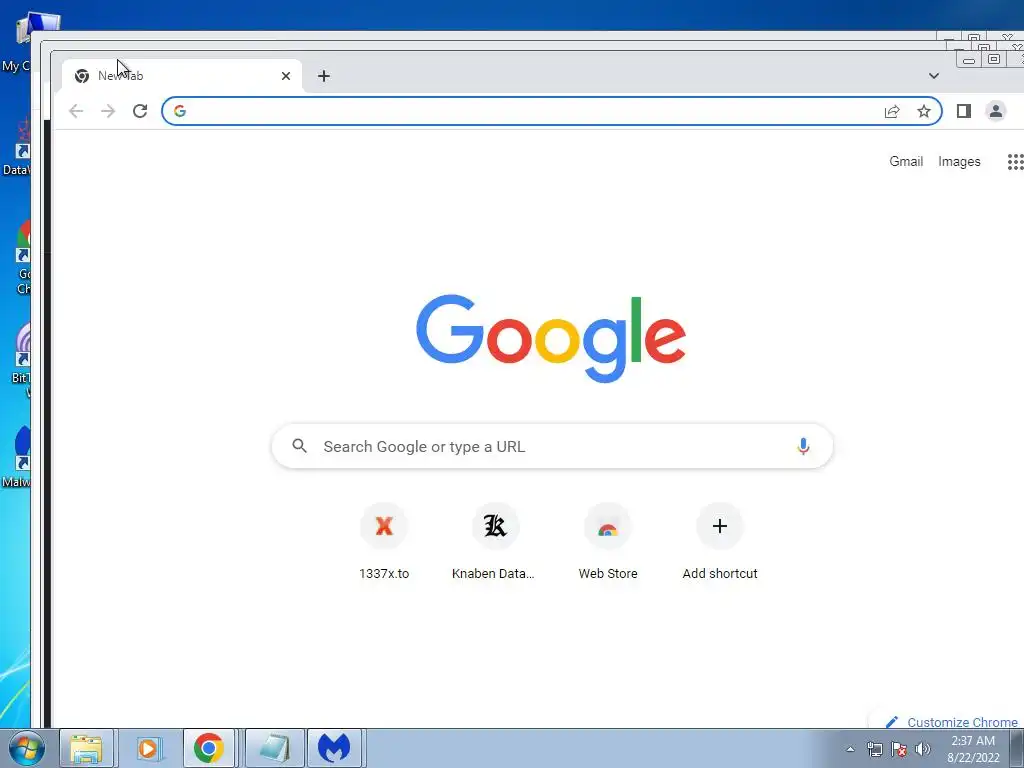The width and height of the screenshot is (1024, 768).
Task: Open the 1337x.to shortcut tile
Action: [x=384, y=542]
